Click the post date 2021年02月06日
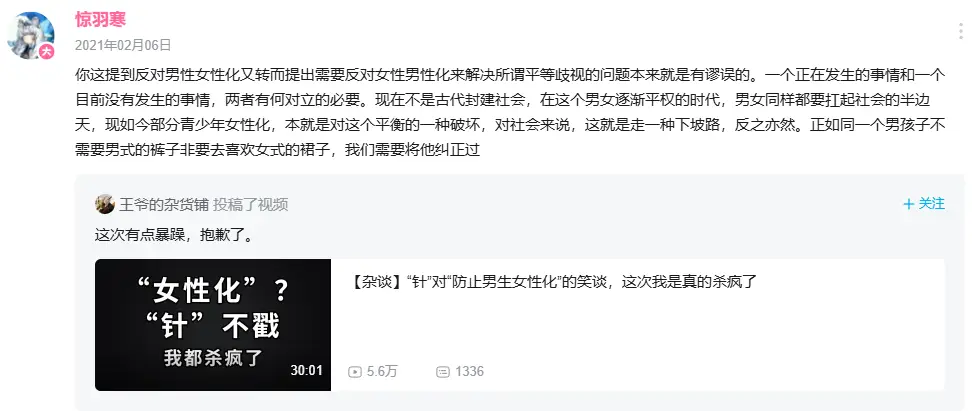 123,45
